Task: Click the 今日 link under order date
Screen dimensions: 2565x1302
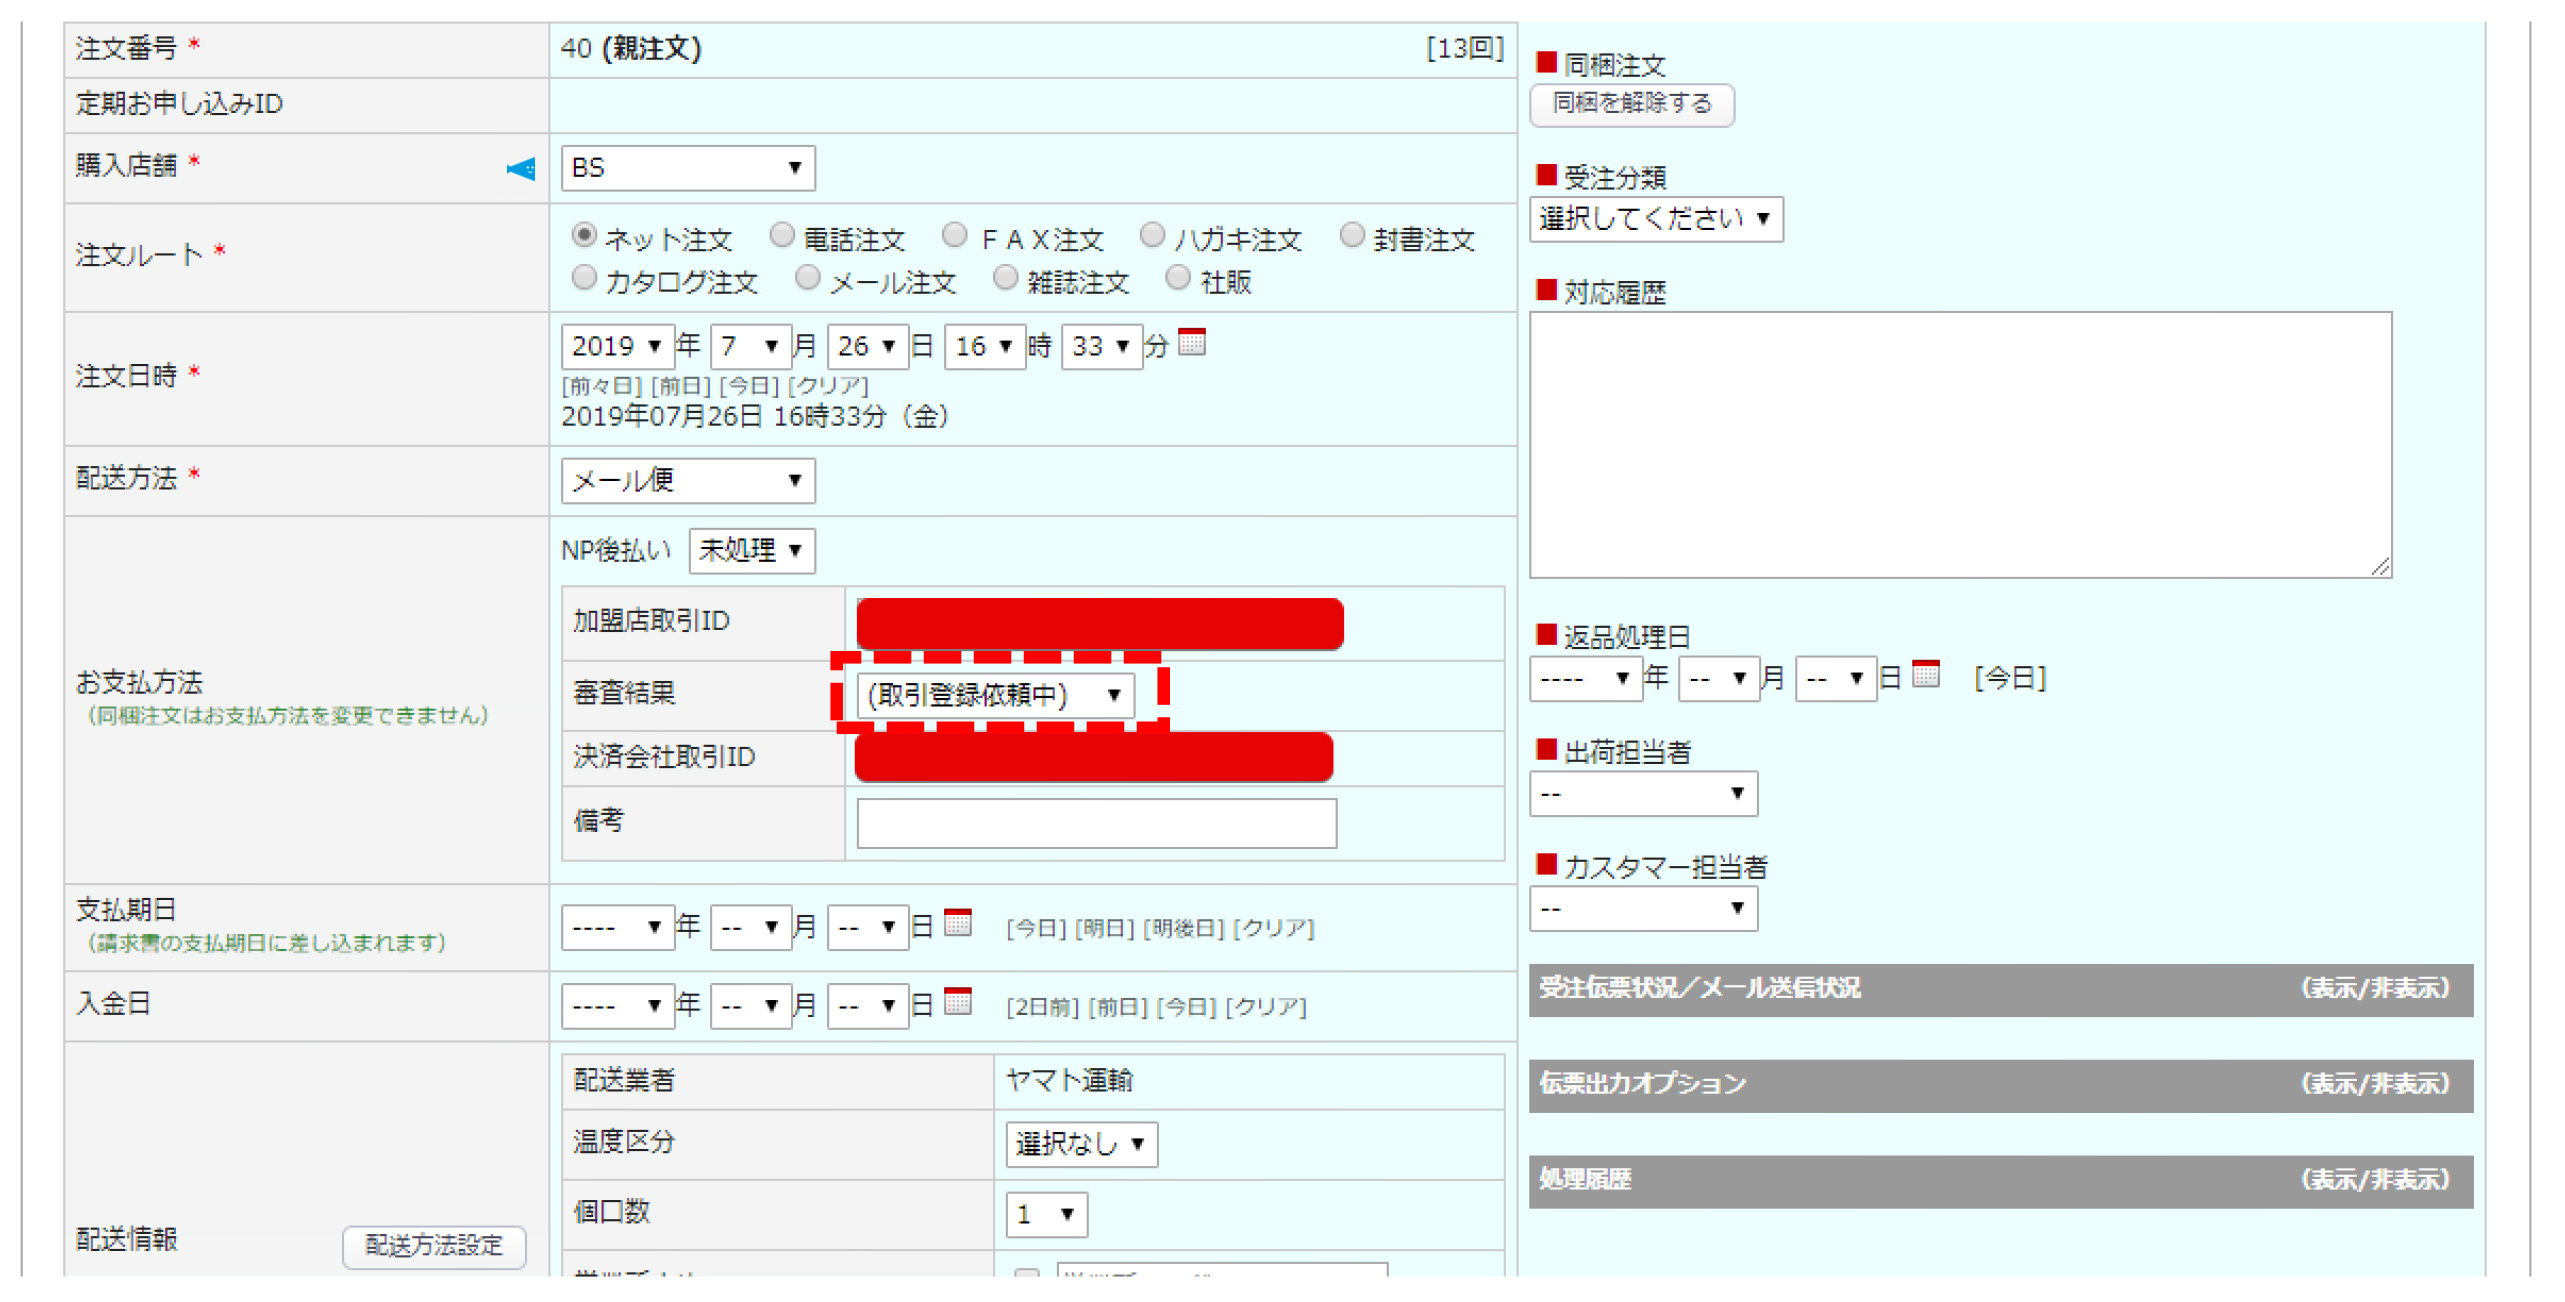Action: (x=749, y=386)
